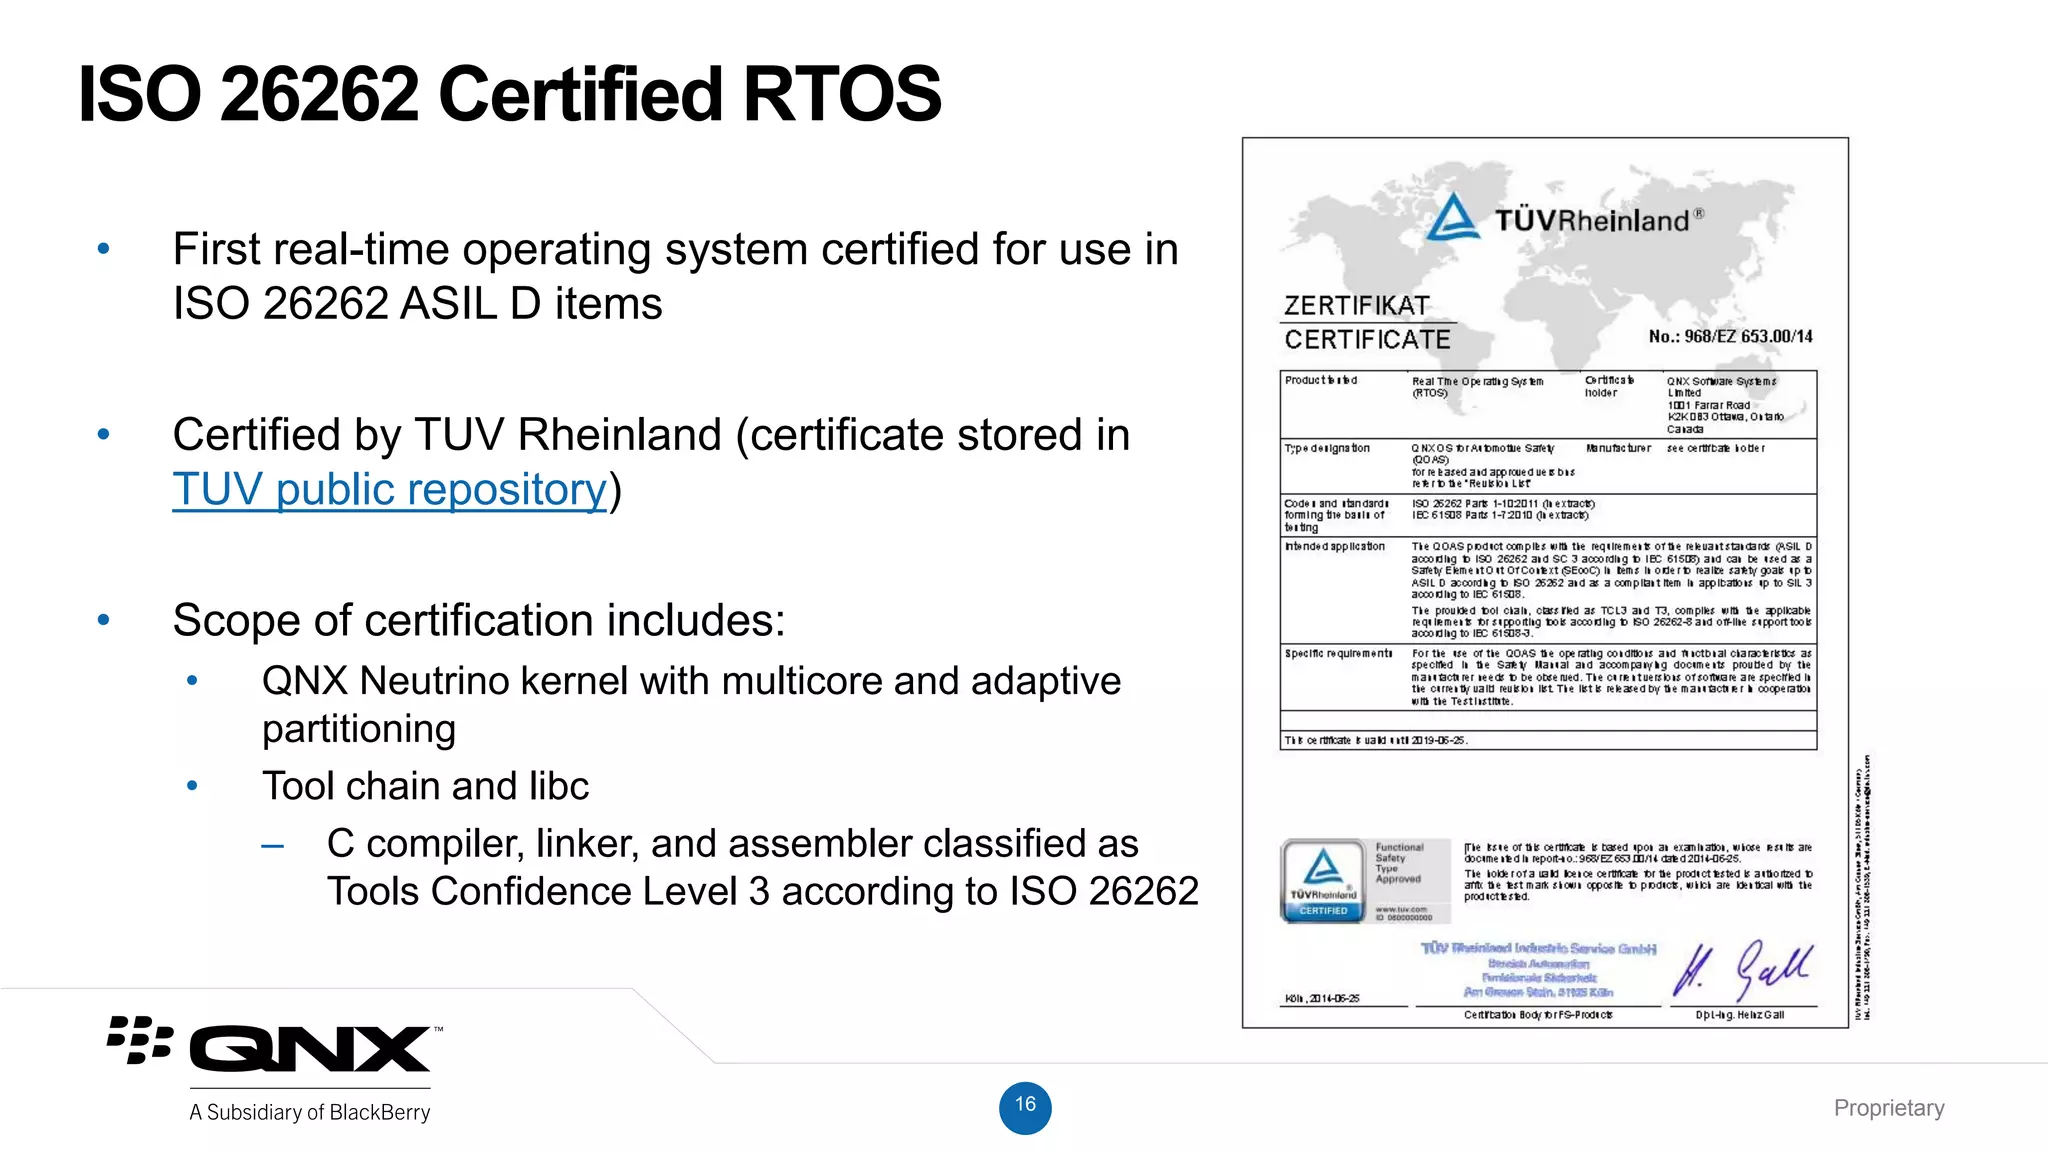Select the 'Tool chain and libc' sub-bullet

point(426,786)
